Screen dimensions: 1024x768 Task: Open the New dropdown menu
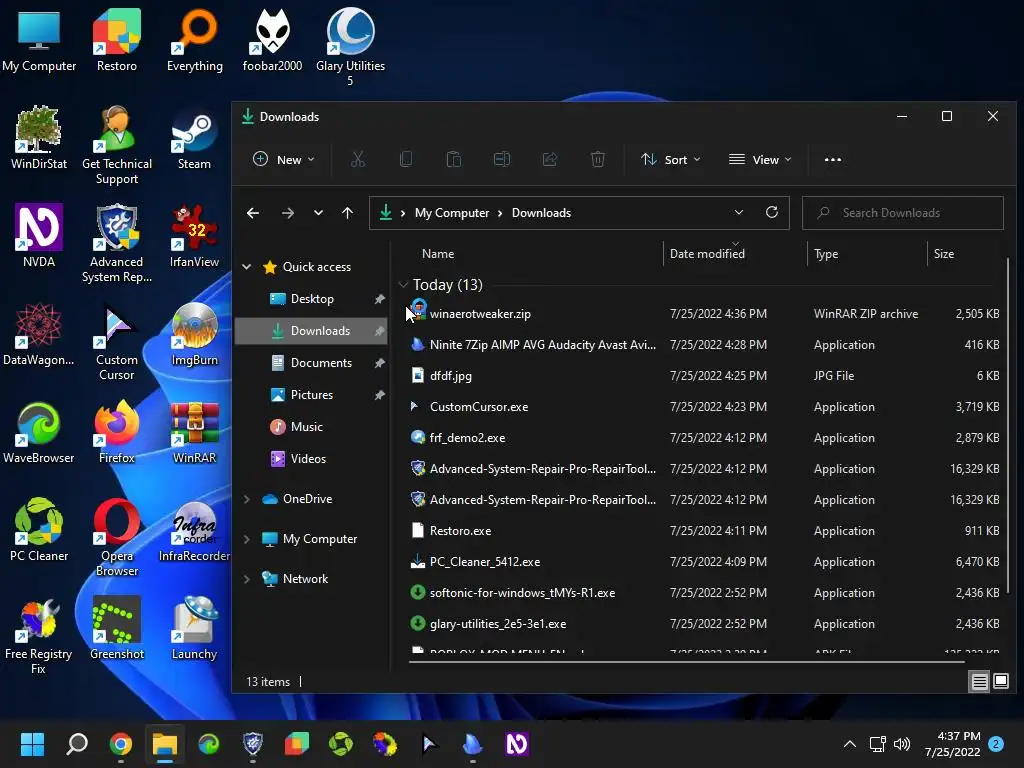click(283, 159)
